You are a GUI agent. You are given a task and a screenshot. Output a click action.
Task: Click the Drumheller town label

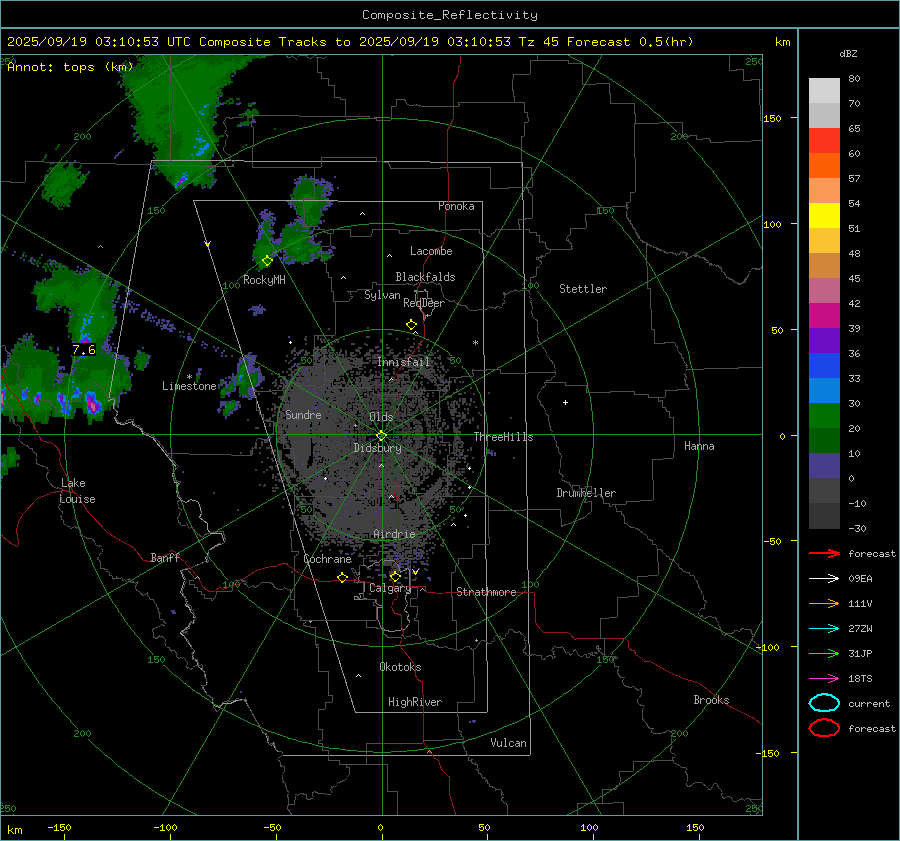point(586,493)
